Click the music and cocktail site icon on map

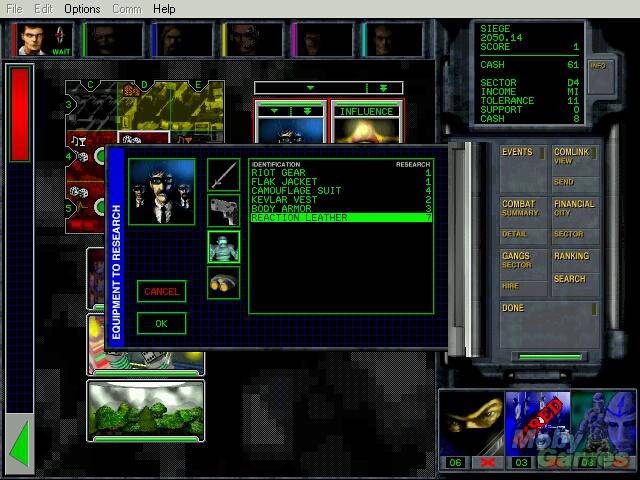[78, 141]
